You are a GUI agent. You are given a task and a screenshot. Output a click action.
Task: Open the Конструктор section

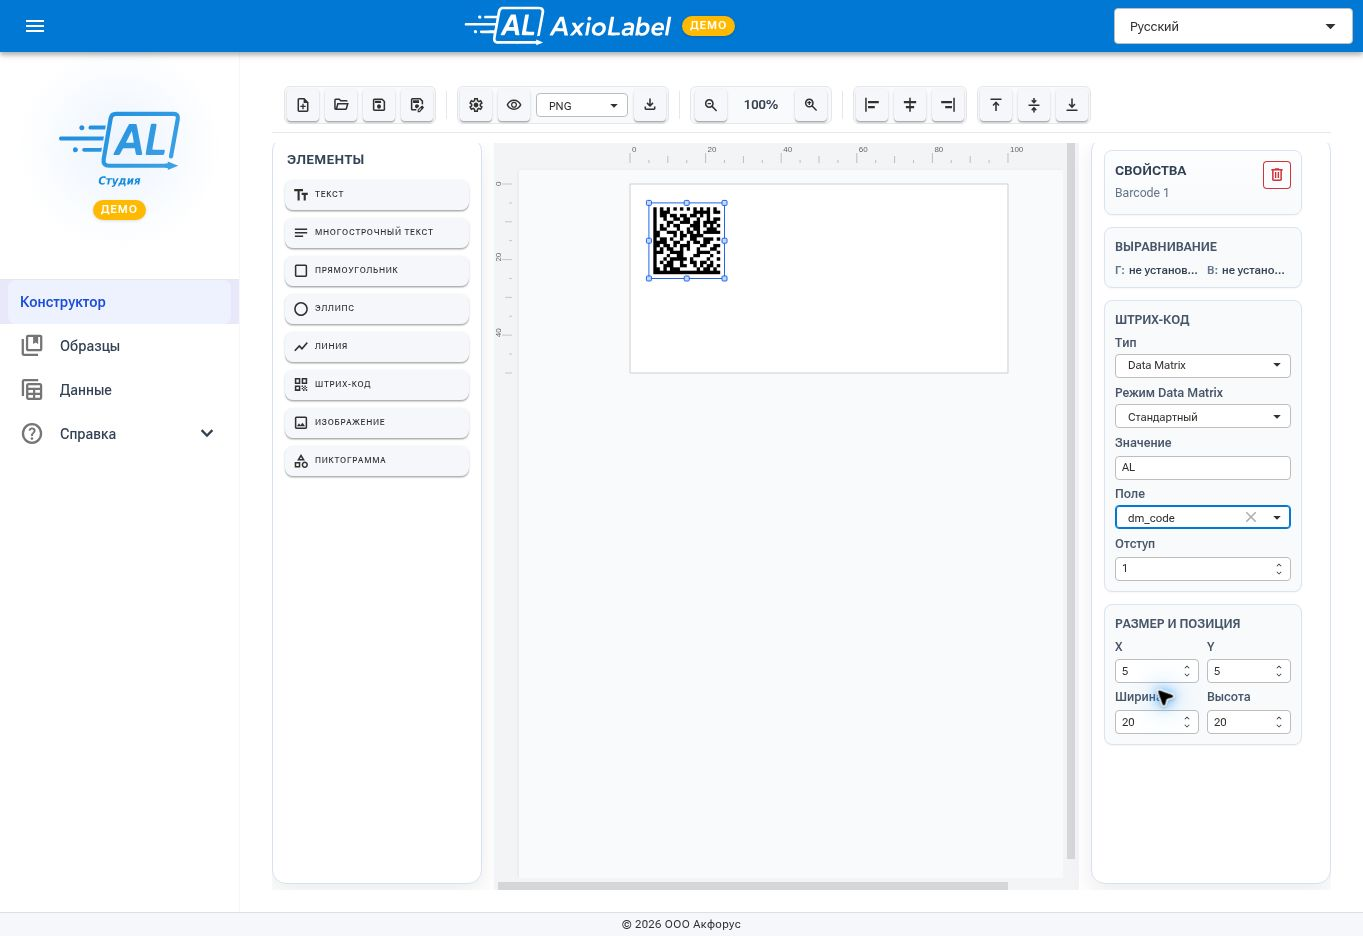pyautogui.click(x=119, y=302)
